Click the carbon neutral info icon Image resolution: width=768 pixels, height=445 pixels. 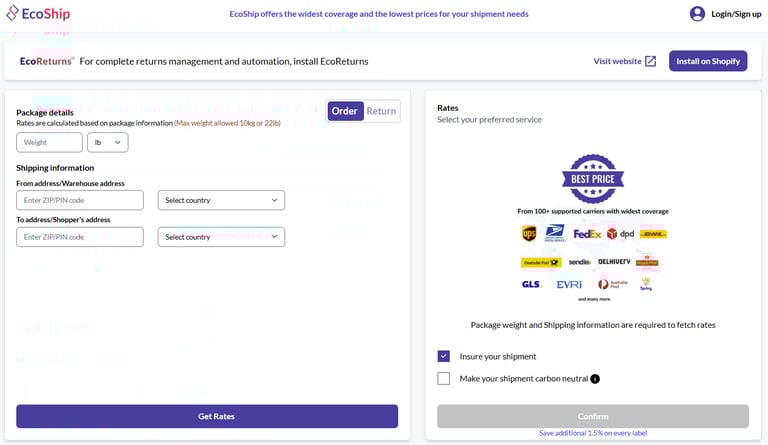coord(595,379)
